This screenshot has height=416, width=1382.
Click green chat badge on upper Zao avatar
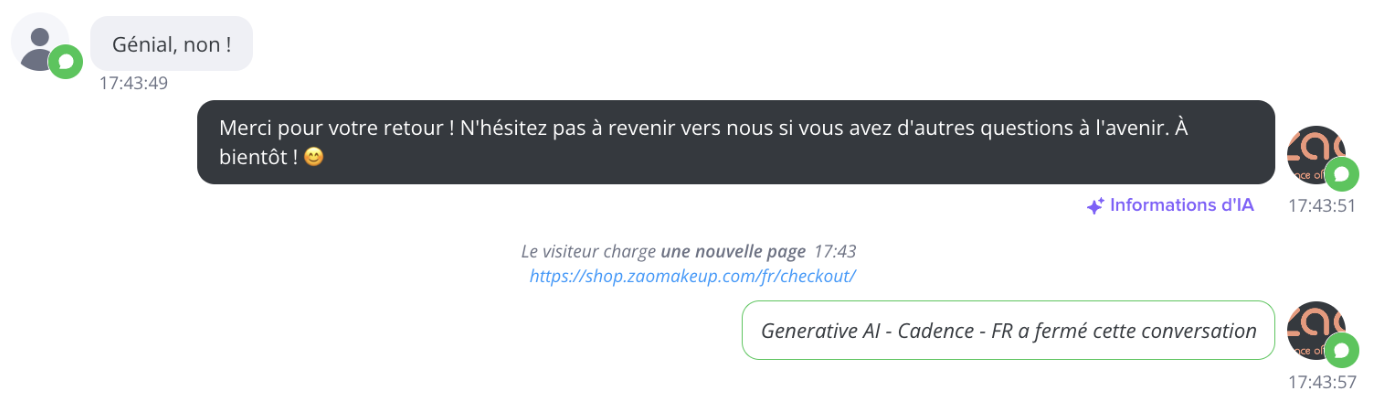(x=1342, y=175)
